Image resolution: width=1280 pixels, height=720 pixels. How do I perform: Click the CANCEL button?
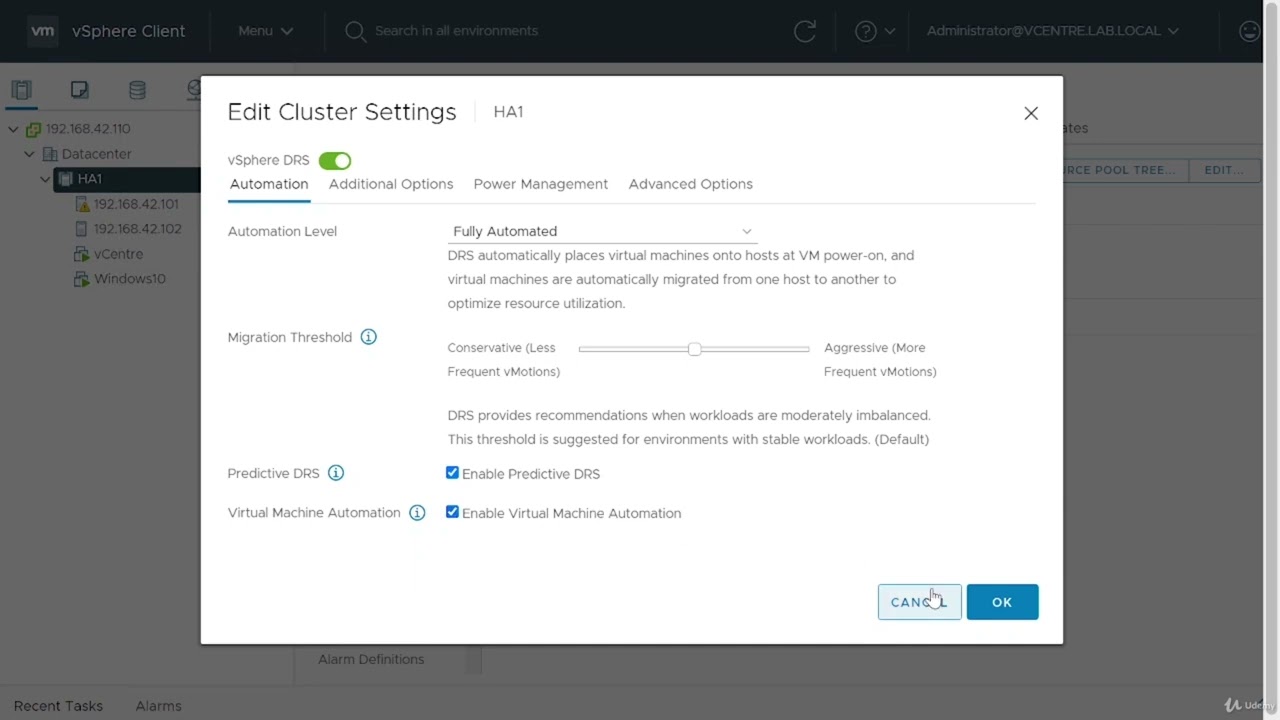[919, 602]
